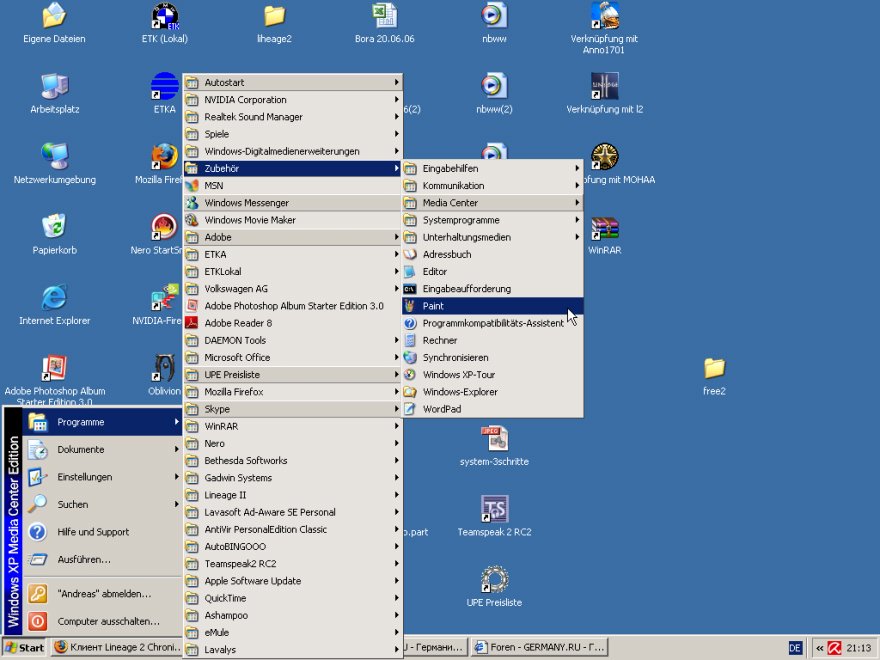The width and height of the screenshot is (880, 660).
Task: Open WordPad from the accessories list
Action: coord(441,409)
